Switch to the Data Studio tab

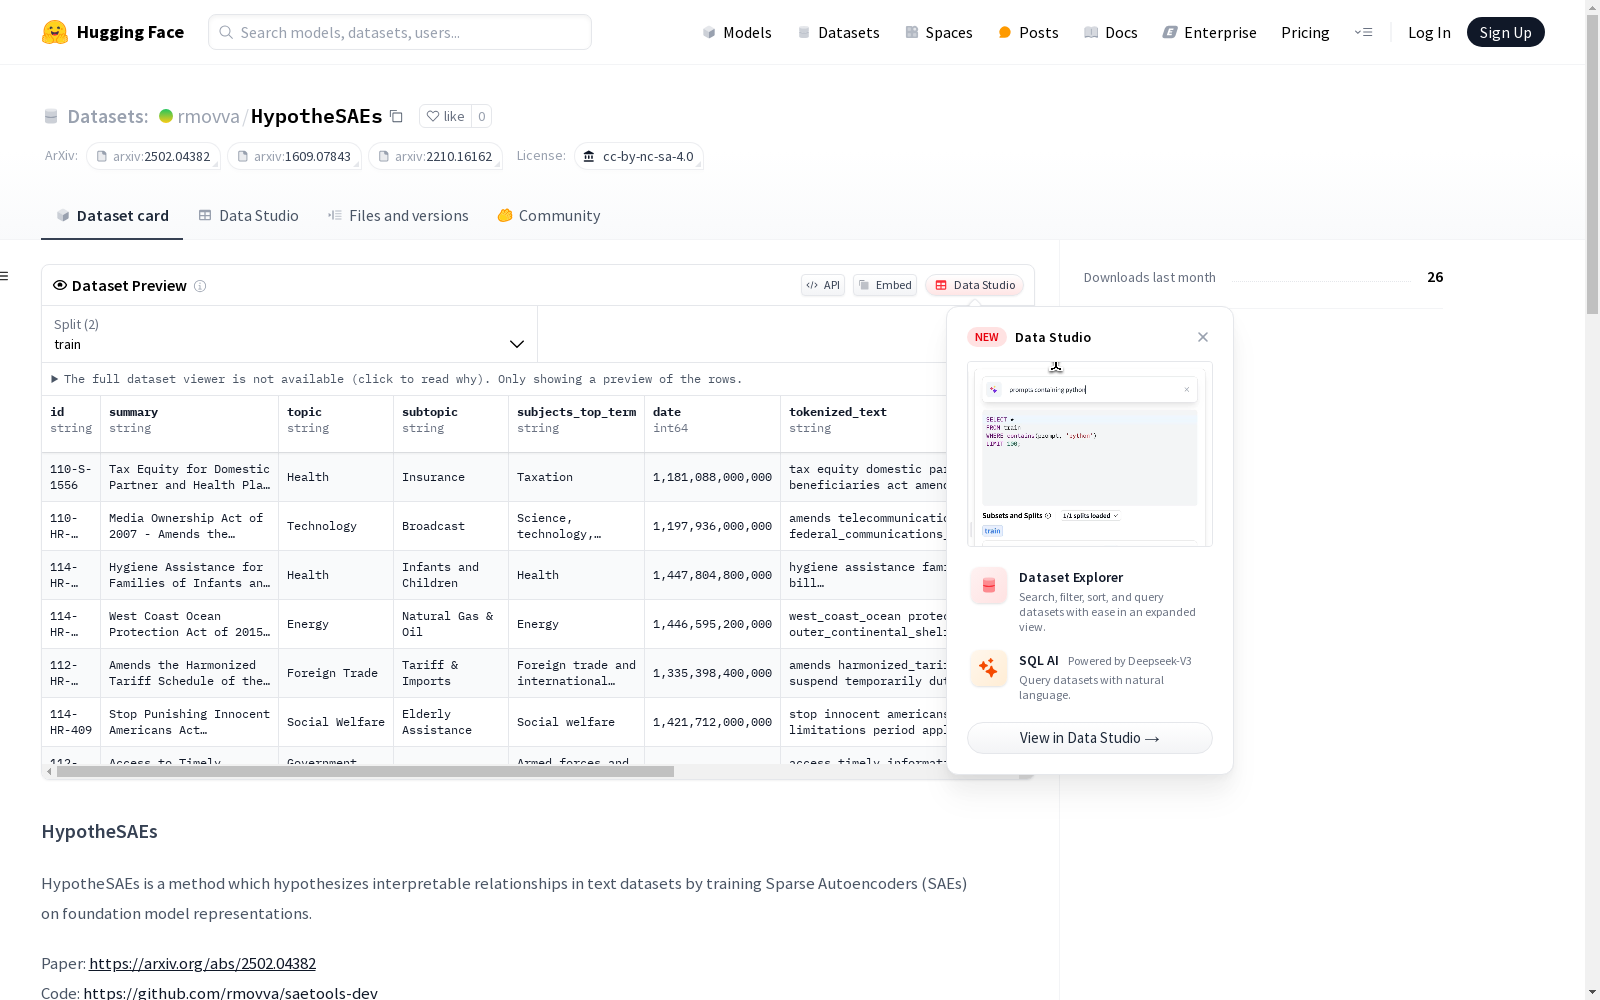248,216
